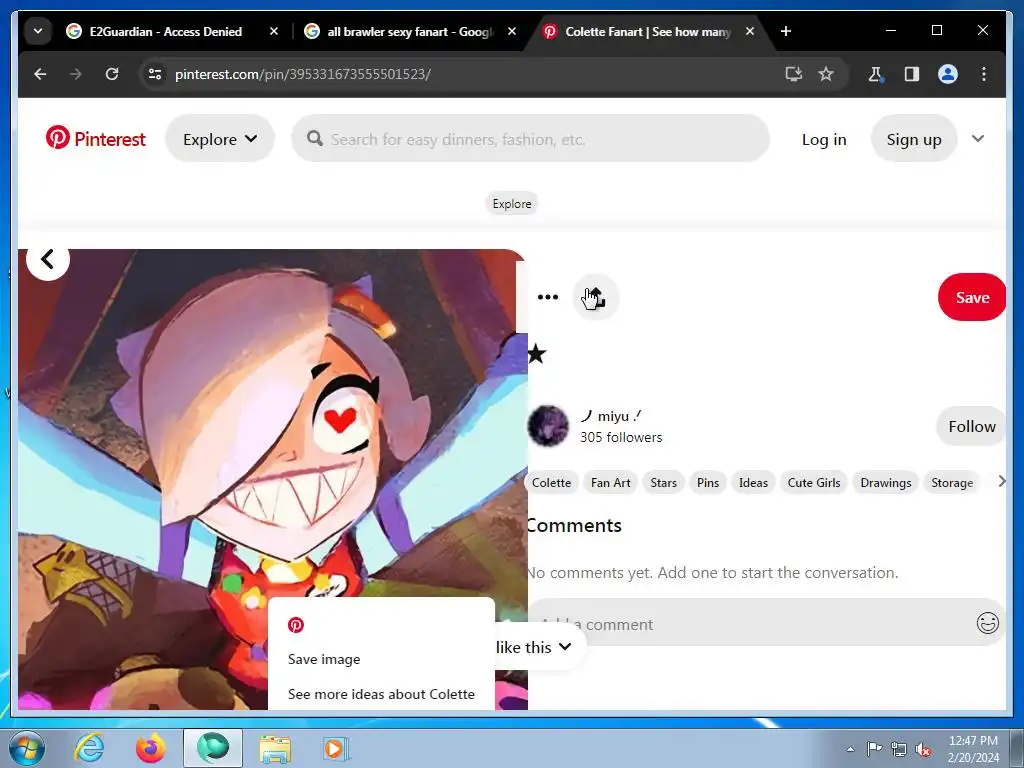The image size is (1024, 768).
Task: Open the media player taskbar icon
Action: point(336,748)
